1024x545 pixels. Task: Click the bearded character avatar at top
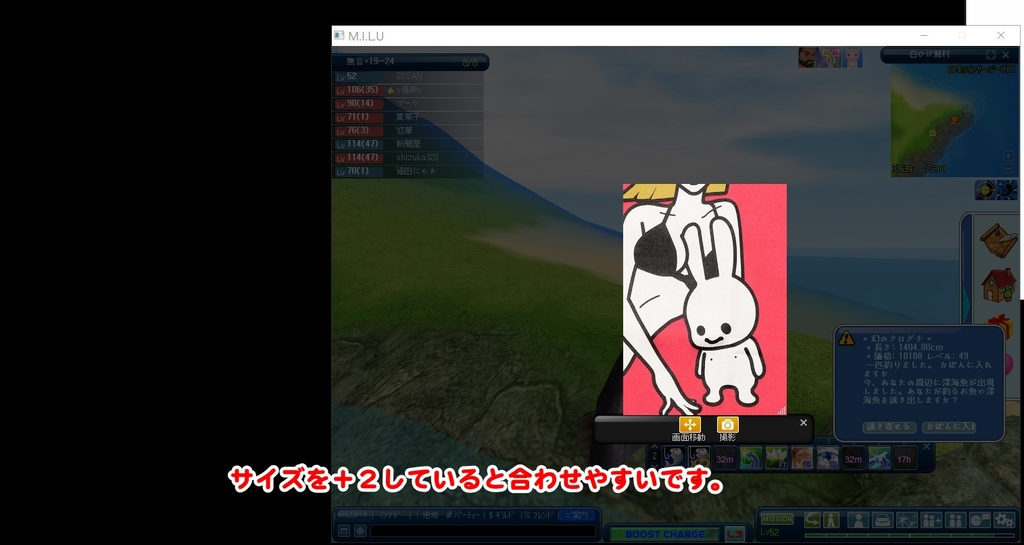tap(808, 57)
